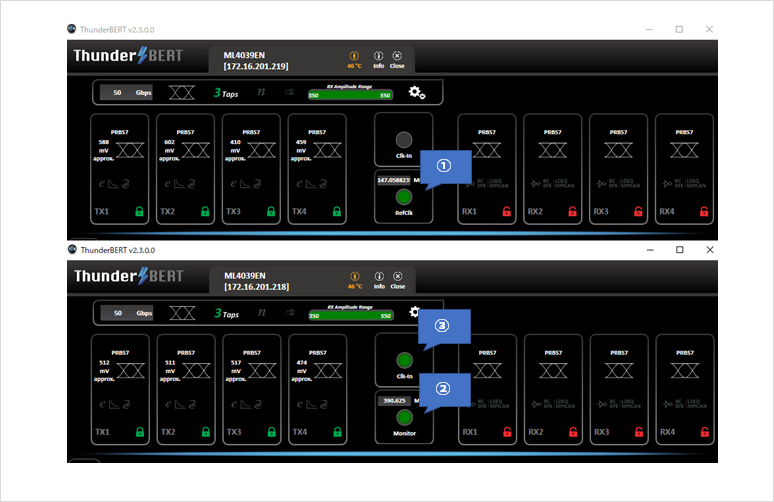The height and width of the screenshot is (502, 774).
Task: Click RX4 eye diagram icon in .219 window
Action: click(684, 150)
